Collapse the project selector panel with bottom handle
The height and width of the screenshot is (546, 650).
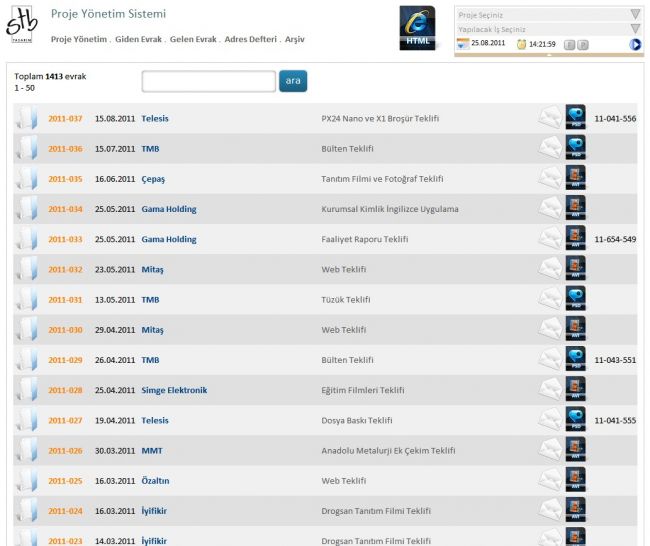tap(547, 57)
